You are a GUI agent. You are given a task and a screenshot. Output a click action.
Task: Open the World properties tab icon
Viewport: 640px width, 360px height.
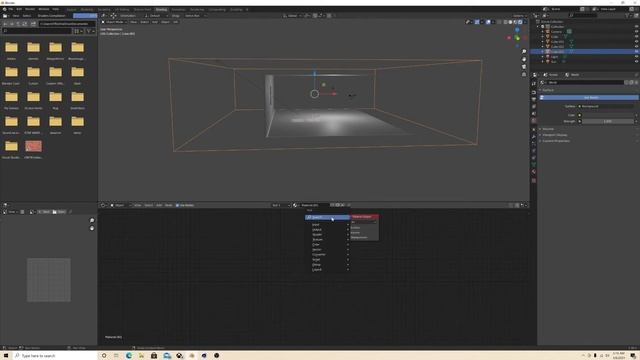pos(534,121)
